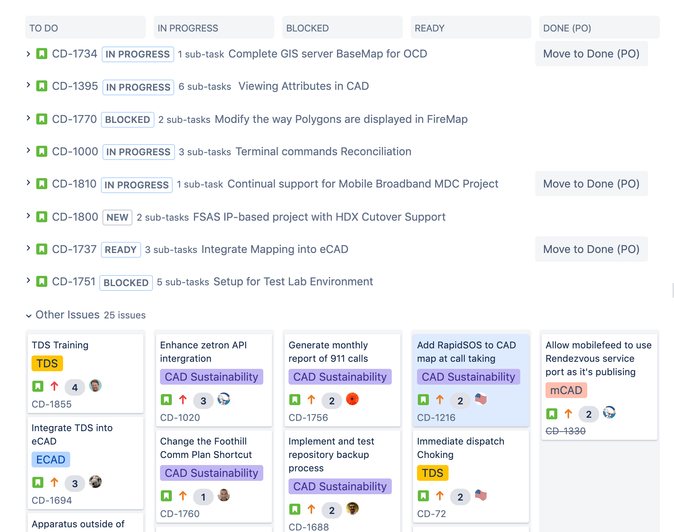
Task: Expand the CD-1734 swimlane chevron
Action: point(28,54)
